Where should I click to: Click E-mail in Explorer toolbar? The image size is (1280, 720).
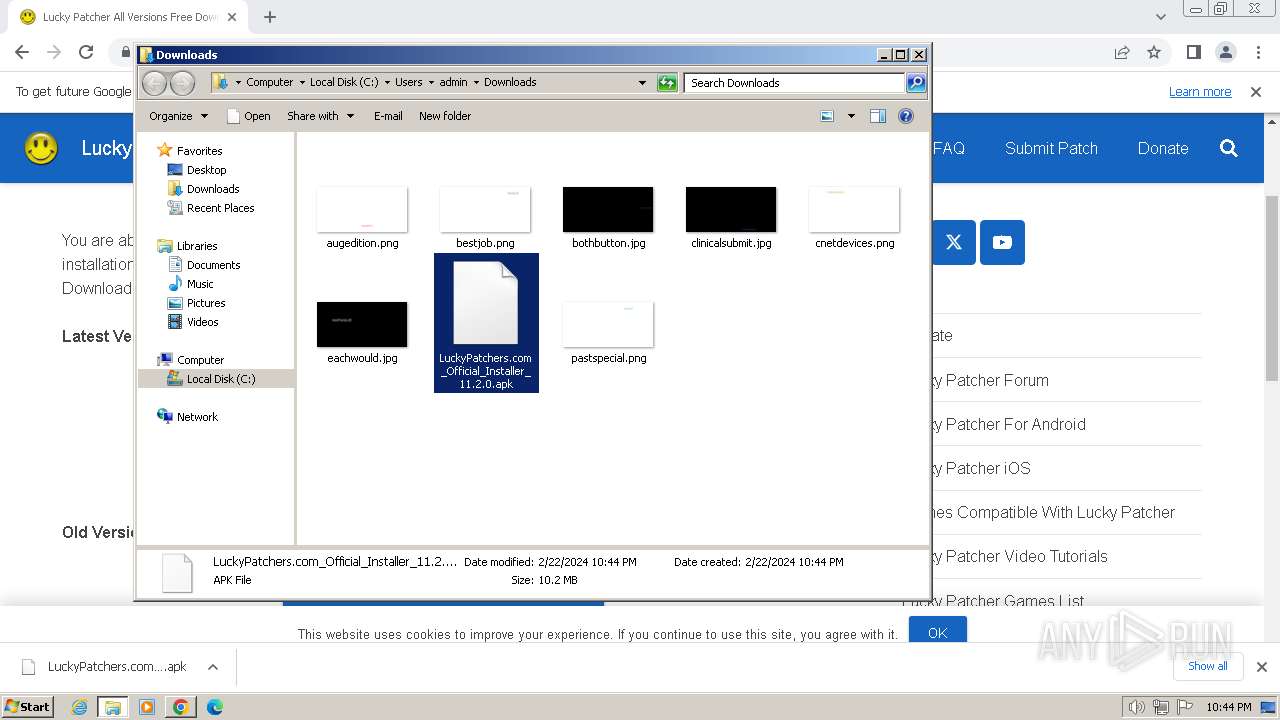(388, 116)
